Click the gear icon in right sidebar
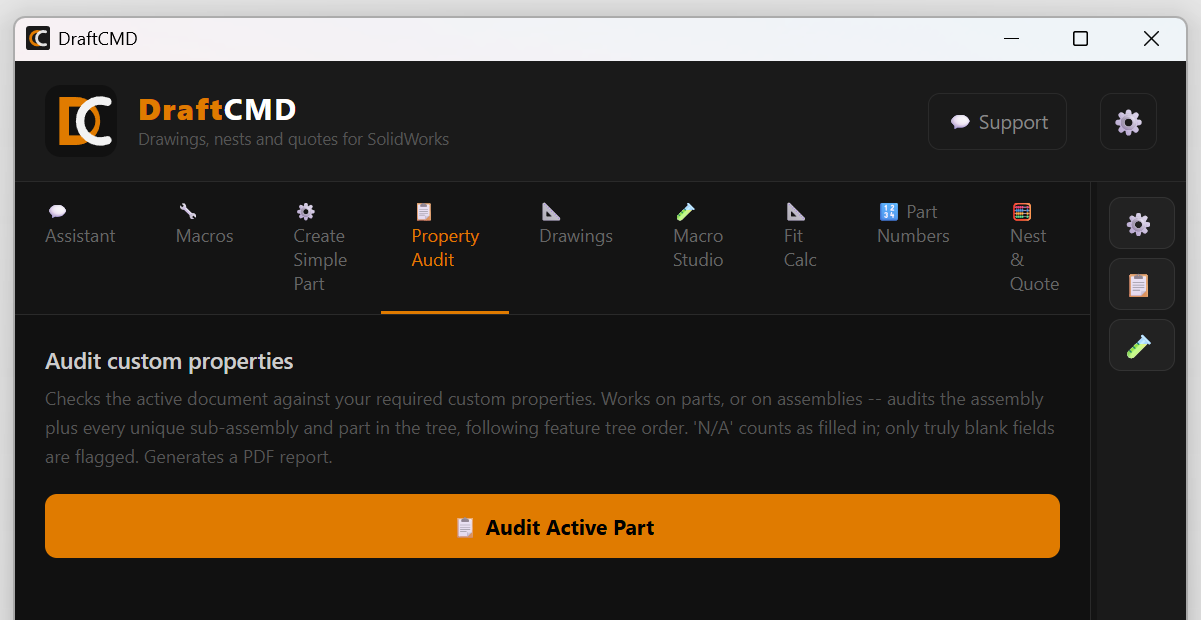This screenshot has width=1201, height=620. 1141,223
